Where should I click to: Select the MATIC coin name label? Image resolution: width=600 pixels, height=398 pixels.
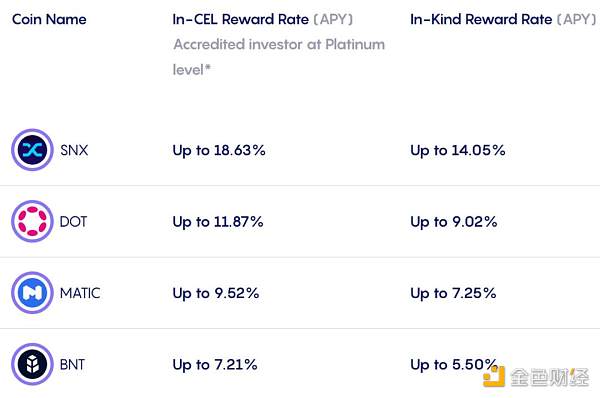(x=80, y=293)
